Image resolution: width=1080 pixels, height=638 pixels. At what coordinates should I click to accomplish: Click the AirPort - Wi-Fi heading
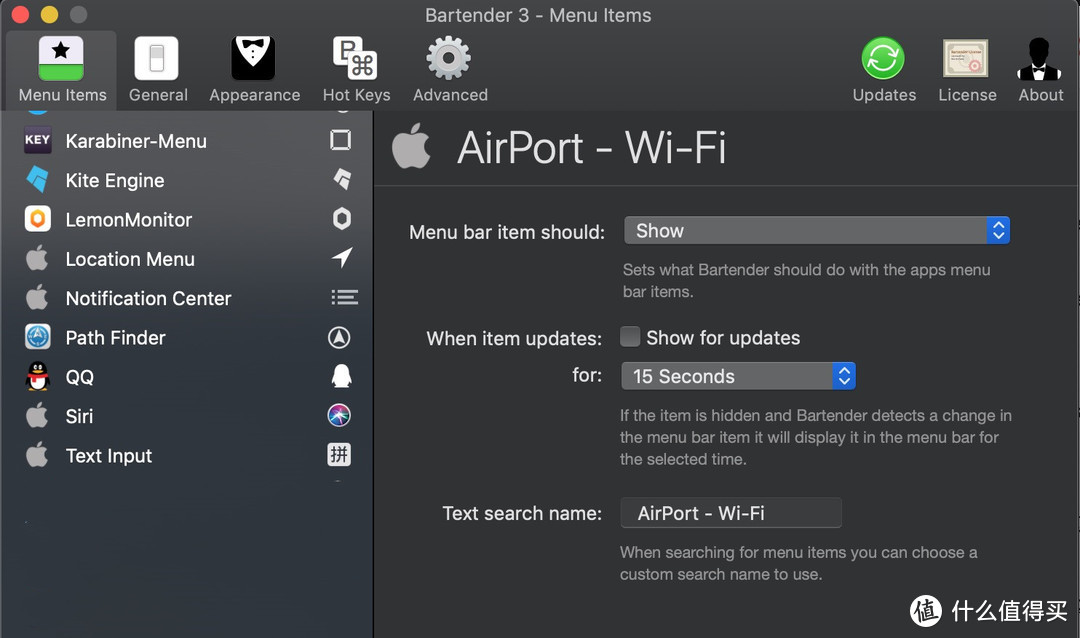(592, 147)
